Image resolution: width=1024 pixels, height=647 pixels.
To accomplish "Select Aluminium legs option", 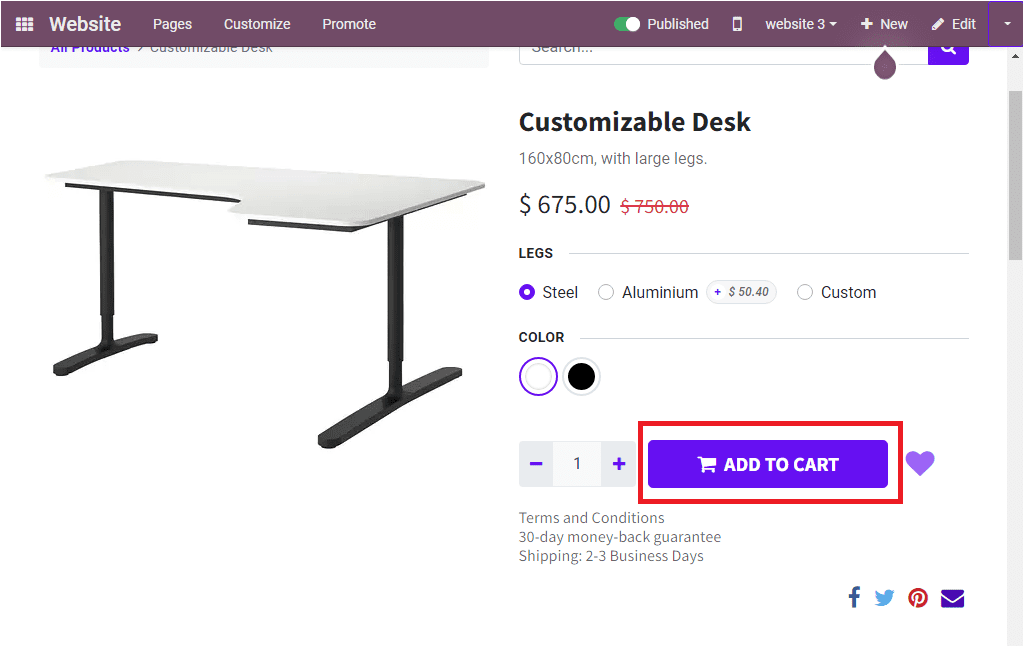I will point(606,292).
